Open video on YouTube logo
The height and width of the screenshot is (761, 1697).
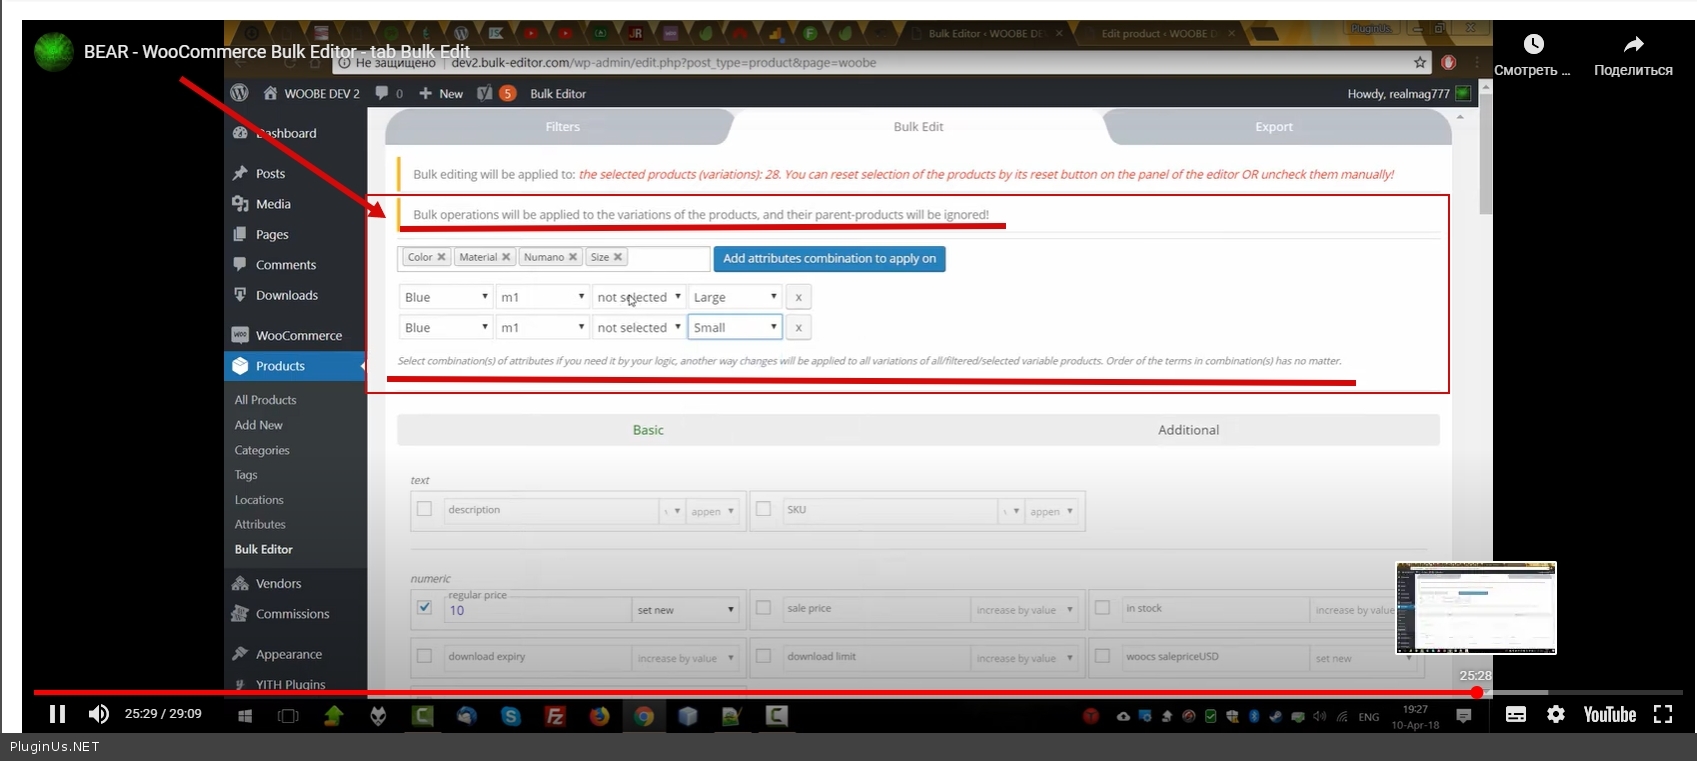pyautogui.click(x=1609, y=714)
